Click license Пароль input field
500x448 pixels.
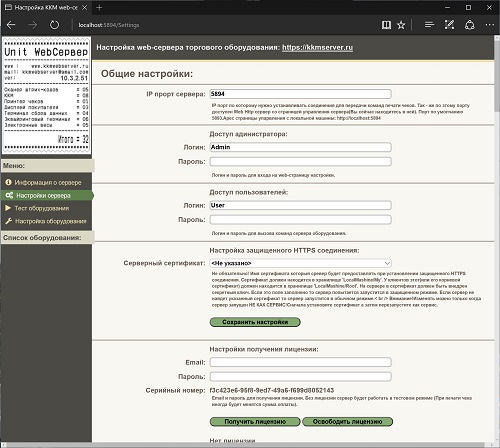300,376
